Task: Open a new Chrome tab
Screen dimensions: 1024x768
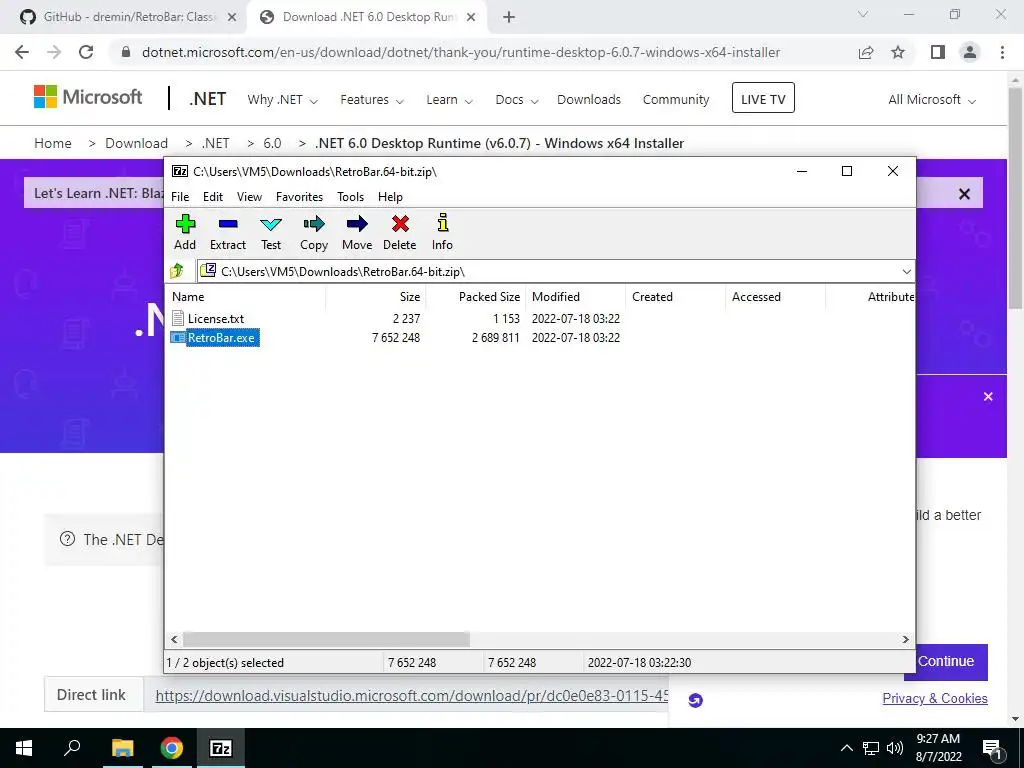Action: click(x=509, y=17)
